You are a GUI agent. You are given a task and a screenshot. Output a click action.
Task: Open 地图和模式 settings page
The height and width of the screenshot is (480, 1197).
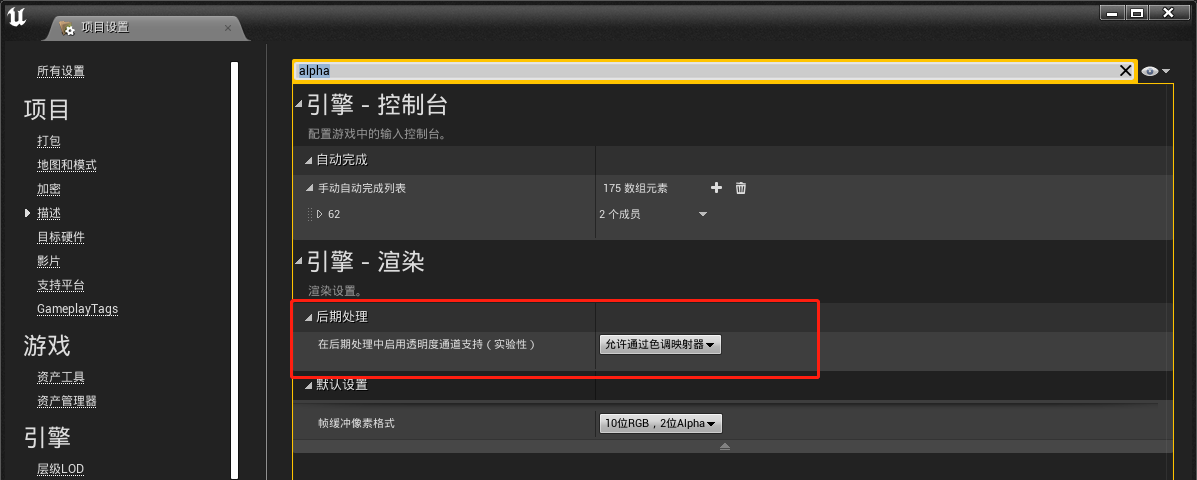66,165
